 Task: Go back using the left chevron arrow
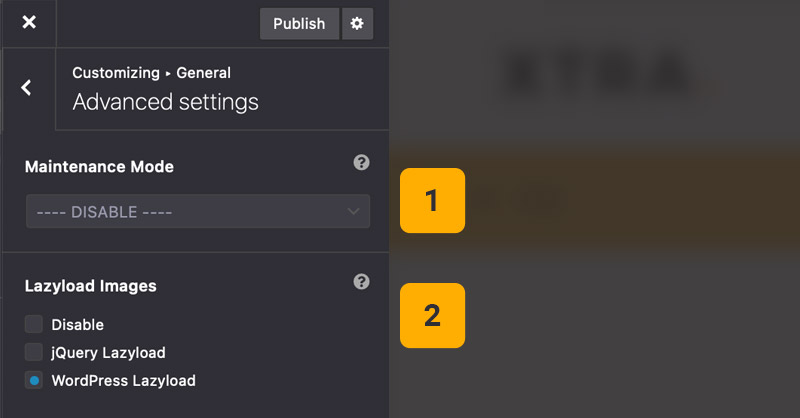tap(27, 88)
